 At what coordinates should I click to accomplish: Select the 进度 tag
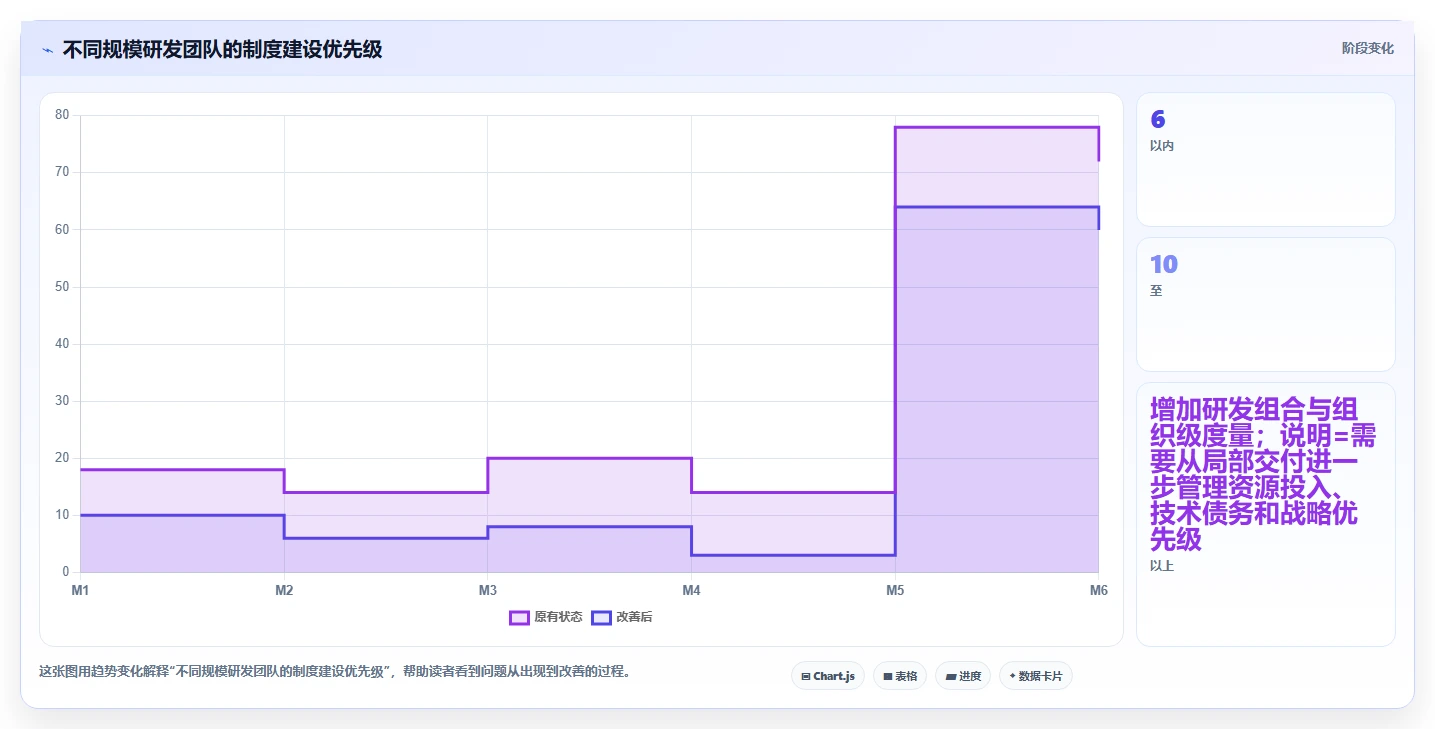click(963, 676)
